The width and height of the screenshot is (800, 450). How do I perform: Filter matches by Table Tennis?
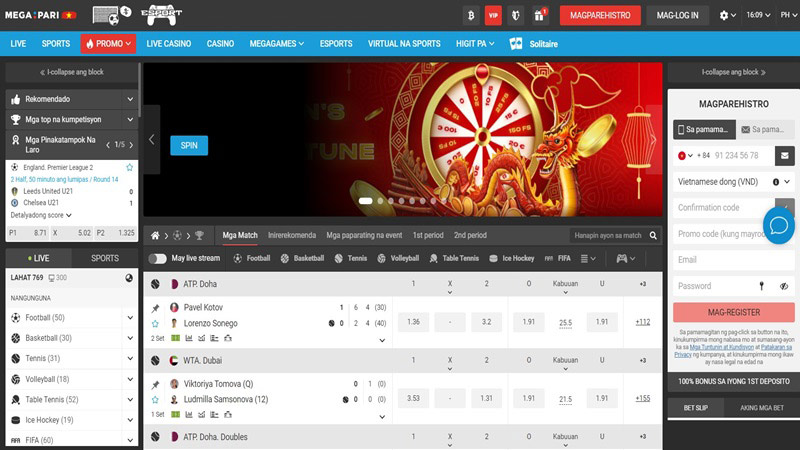pyautogui.click(x=454, y=258)
